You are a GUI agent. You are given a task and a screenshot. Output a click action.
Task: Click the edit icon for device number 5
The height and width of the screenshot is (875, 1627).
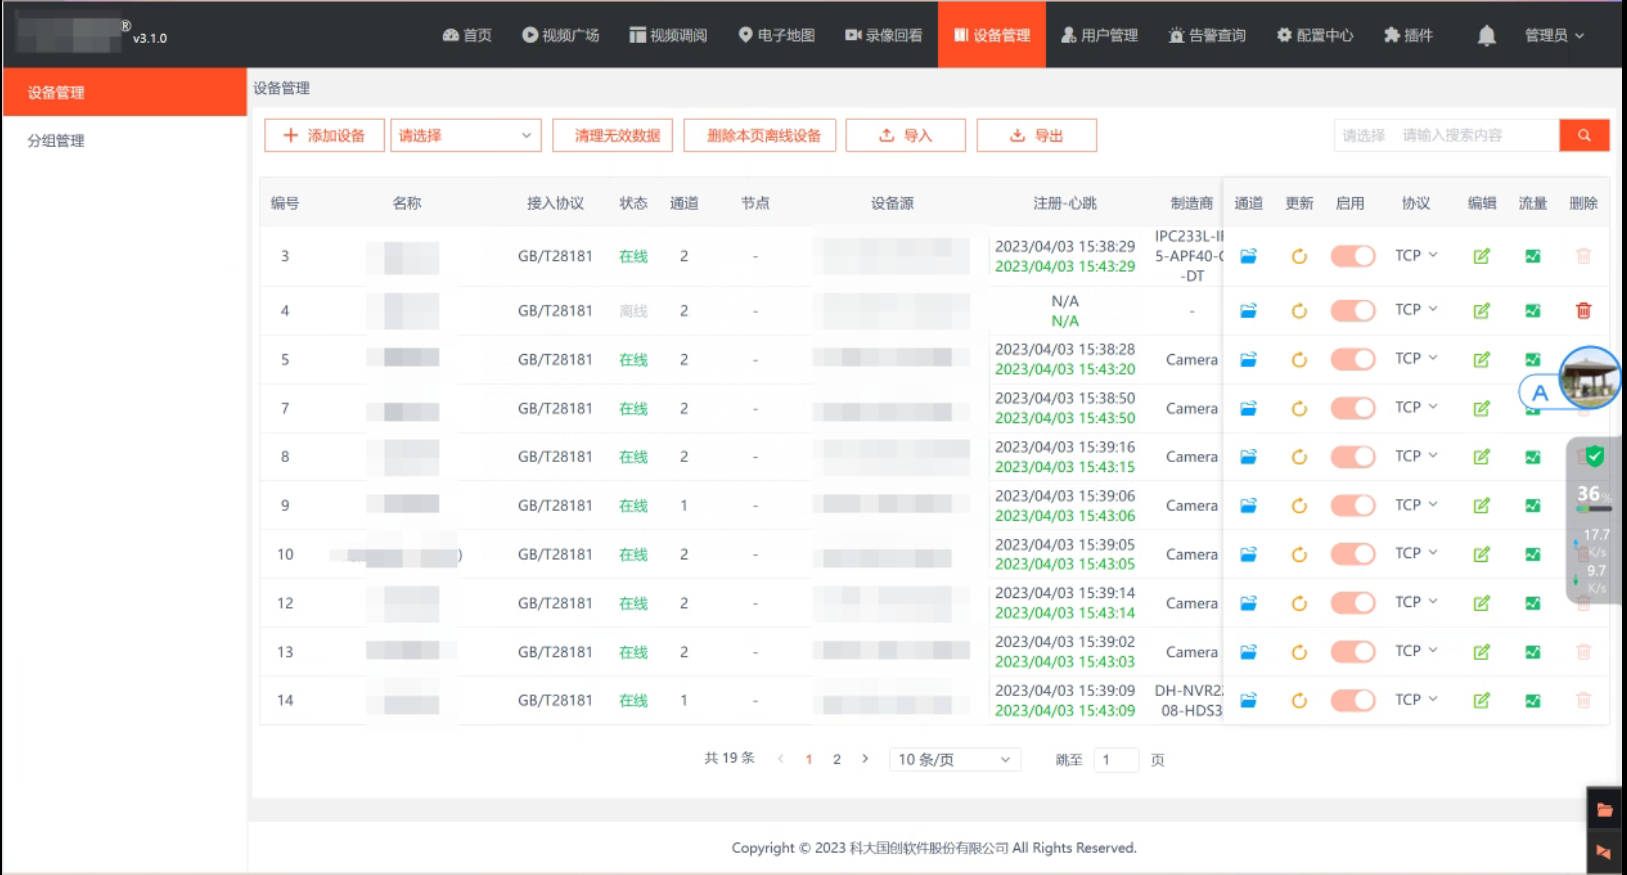[x=1481, y=360]
